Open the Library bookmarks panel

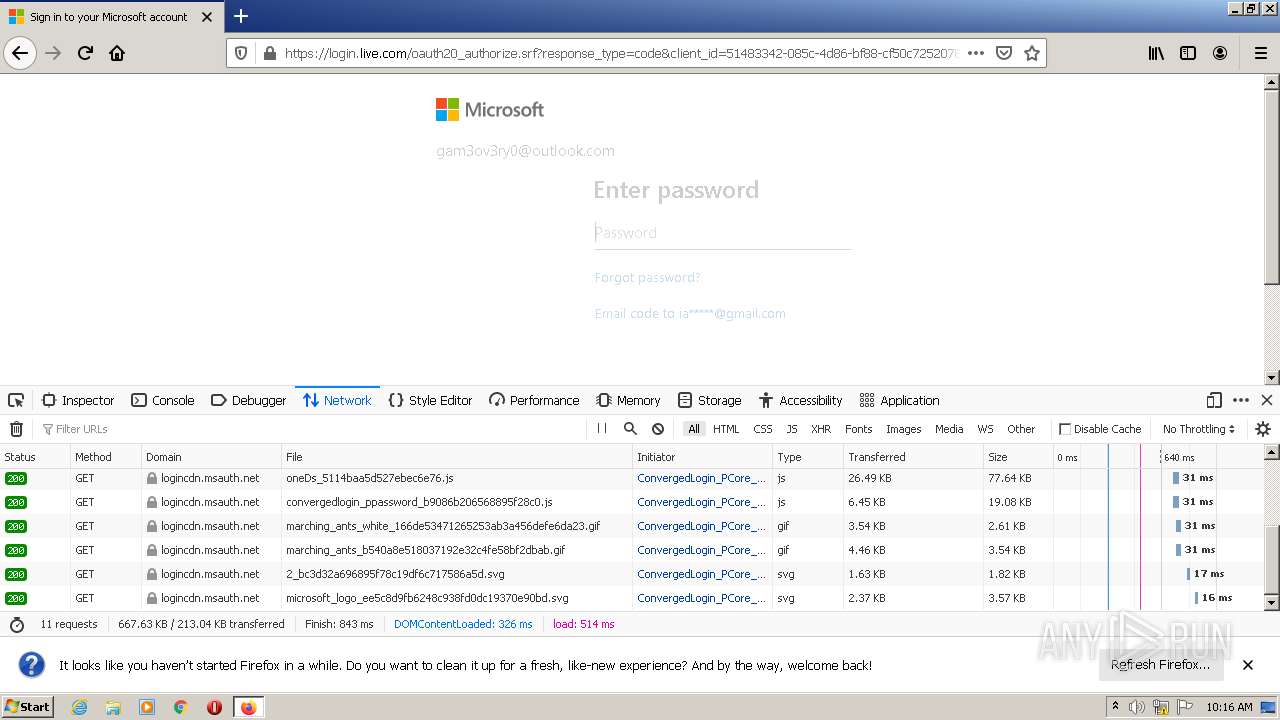click(x=1156, y=53)
